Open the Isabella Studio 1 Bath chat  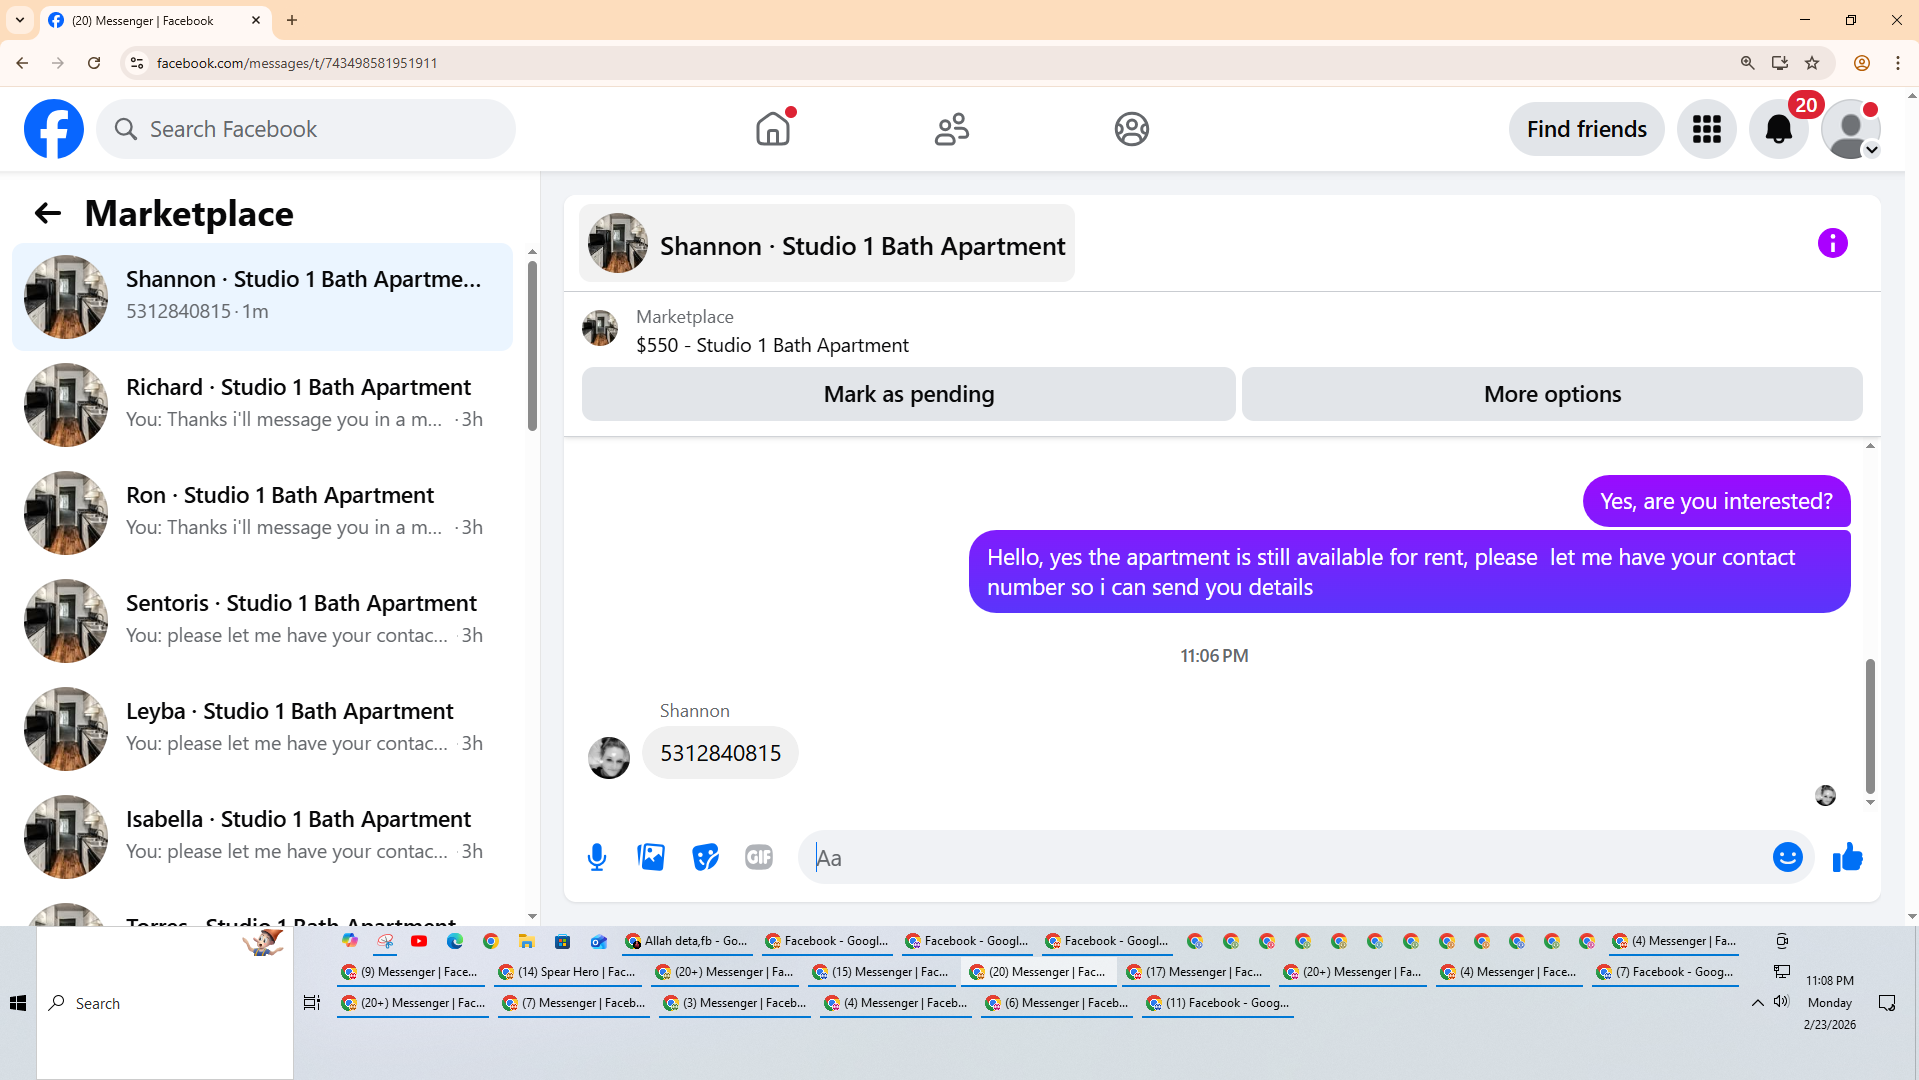(262, 836)
